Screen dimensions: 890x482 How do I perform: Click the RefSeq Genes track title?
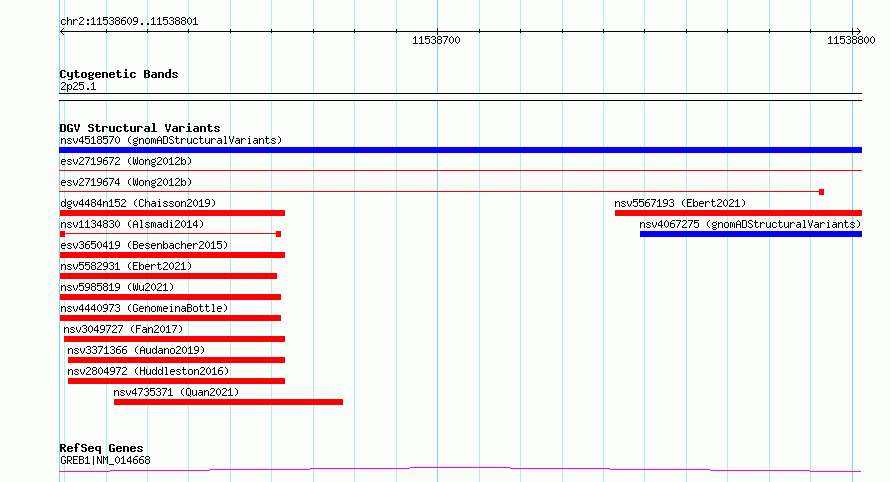[101, 448]
